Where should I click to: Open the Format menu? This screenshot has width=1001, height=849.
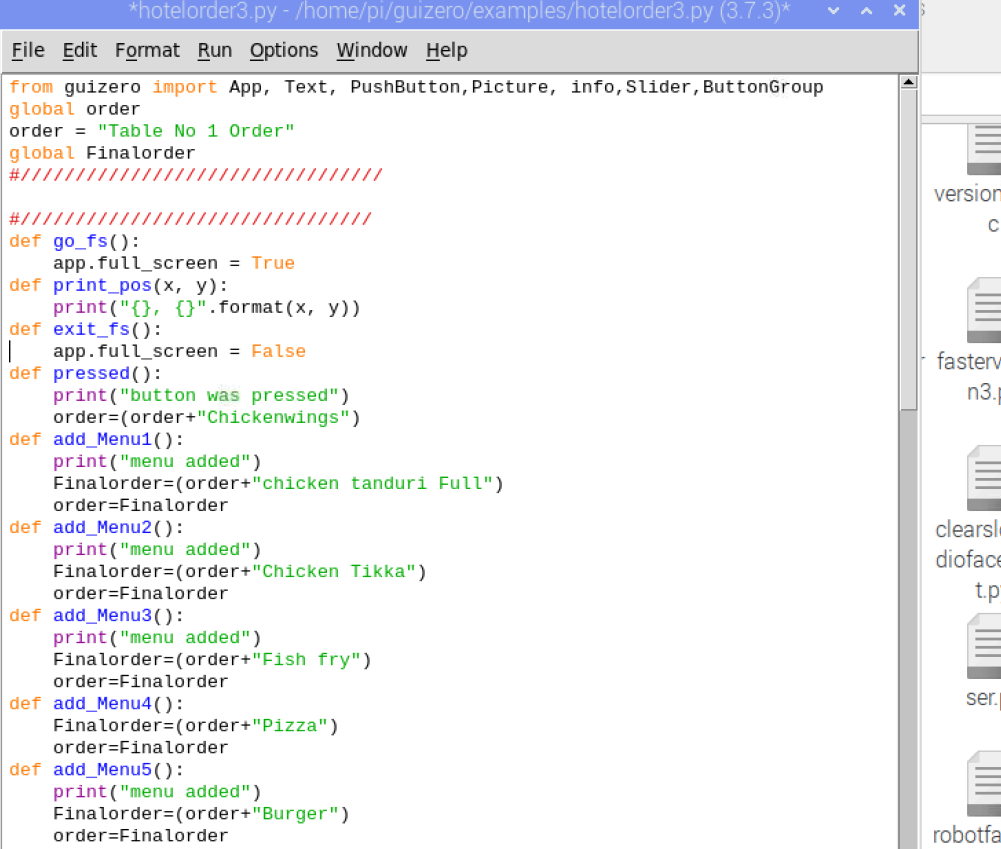pyautogui.click(x=147, y=50)
